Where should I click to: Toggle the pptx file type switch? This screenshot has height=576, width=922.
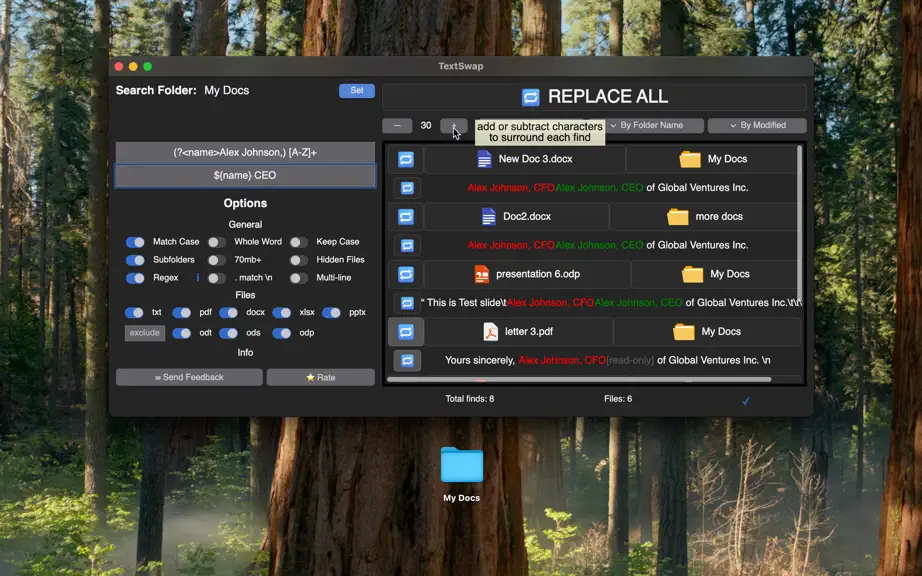[x=331, y=313]
